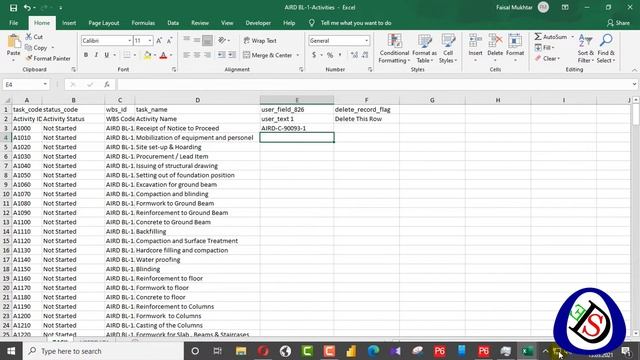640x360 pixels.
Task: Click the Decrease Decimal icon
Action: click(x=365, y=55)
